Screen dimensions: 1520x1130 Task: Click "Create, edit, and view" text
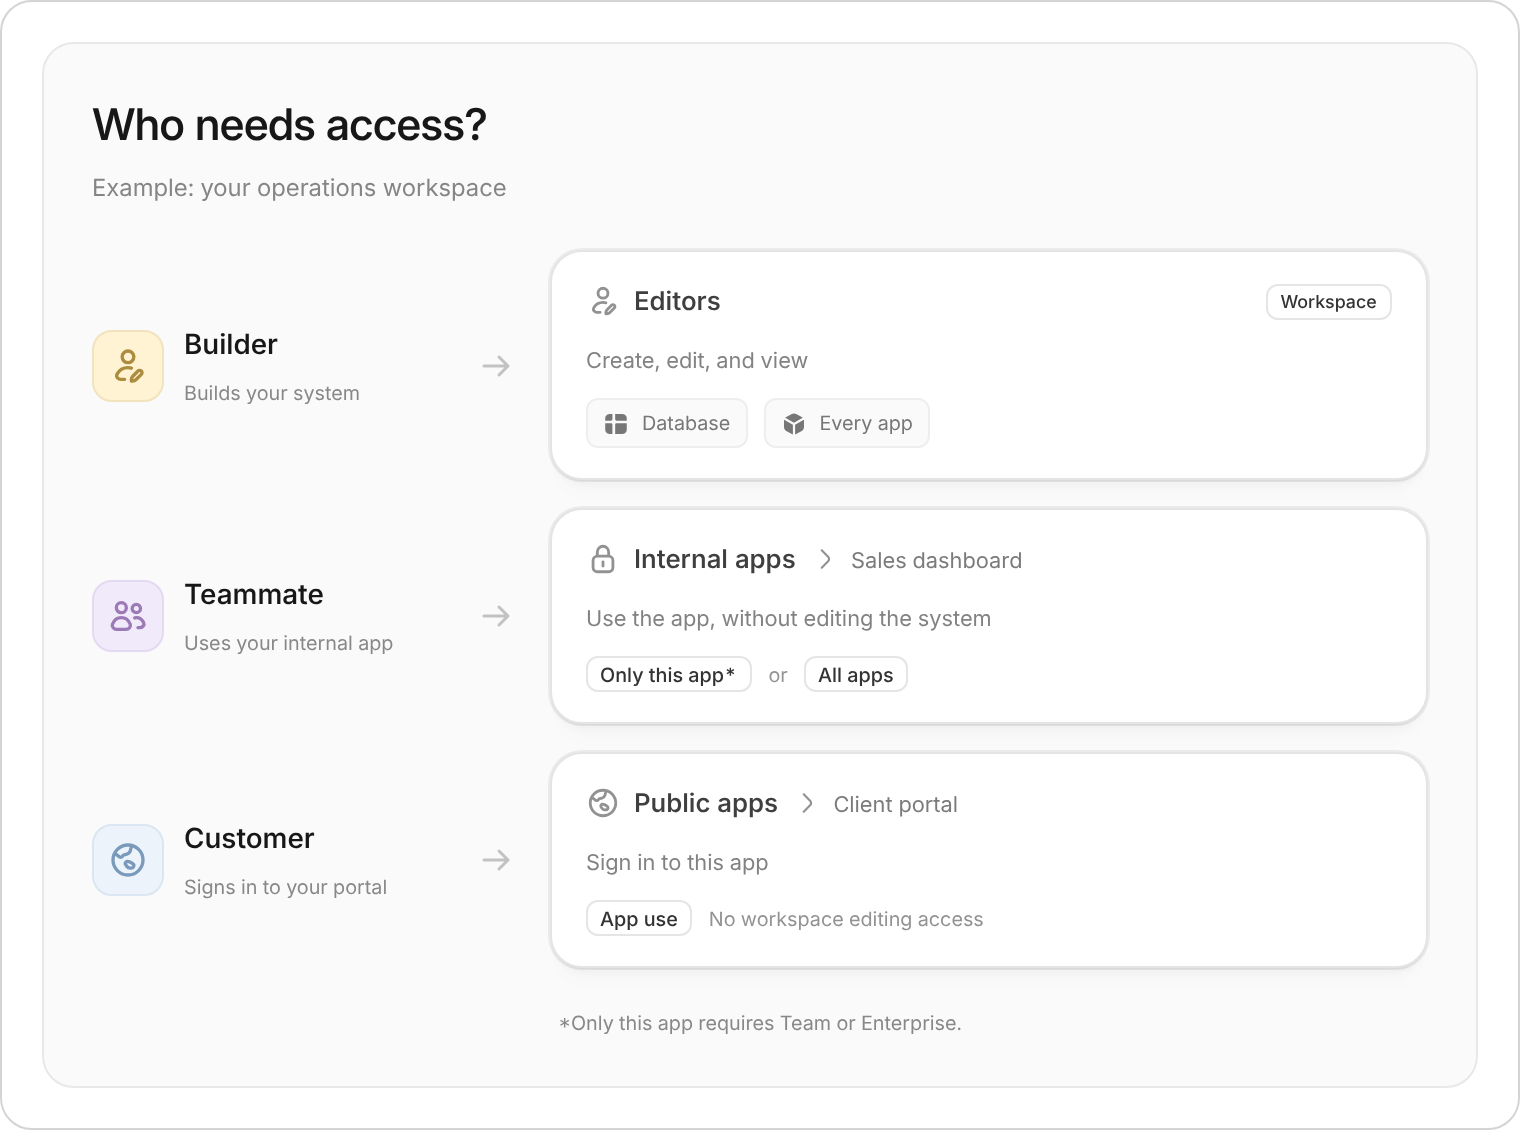pos(697,361)
